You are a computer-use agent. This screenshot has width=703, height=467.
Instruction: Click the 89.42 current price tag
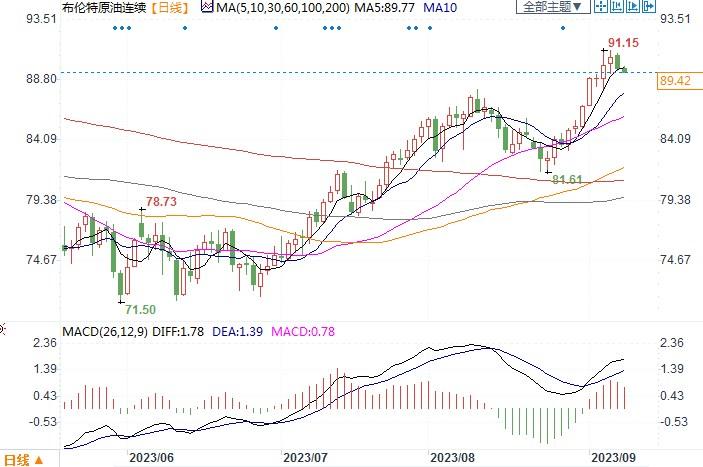point(677,81)
